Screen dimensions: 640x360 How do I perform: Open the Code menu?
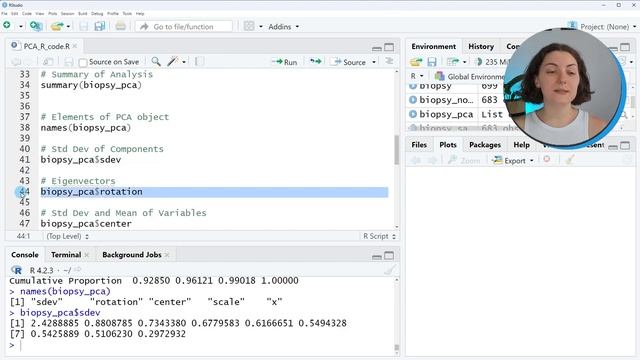tap(27, 13)
